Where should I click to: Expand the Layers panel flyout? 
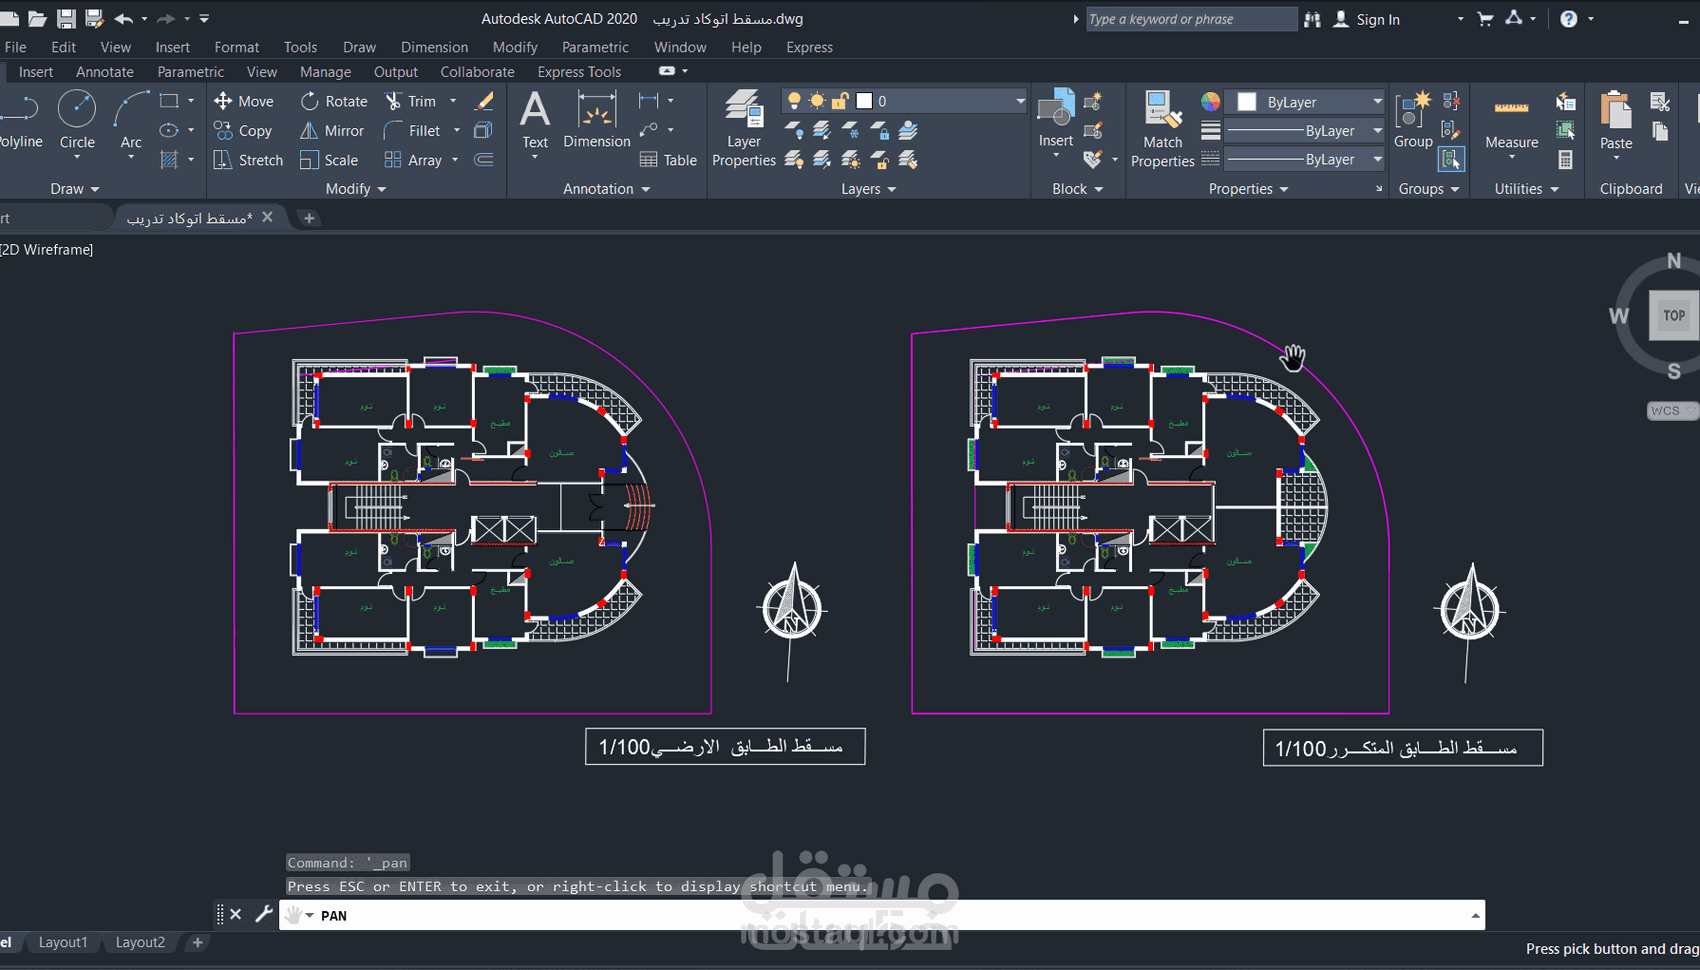pyautogui.click(x=868, y=189)
